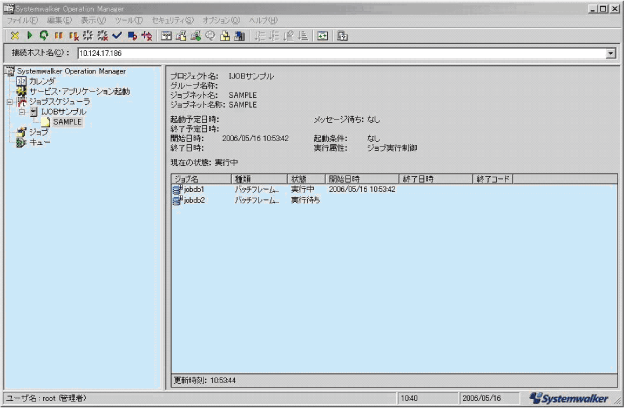The image size is (624, 408).
Task: Click the yellow padlock toolbar icon
Action: point(225,36)
